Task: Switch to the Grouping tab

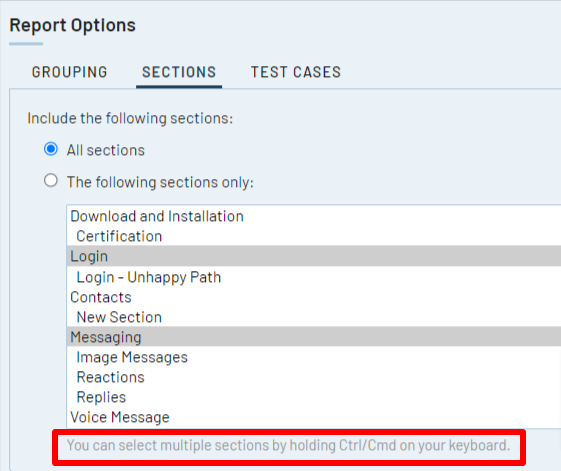Action: [x=69, y=72]
